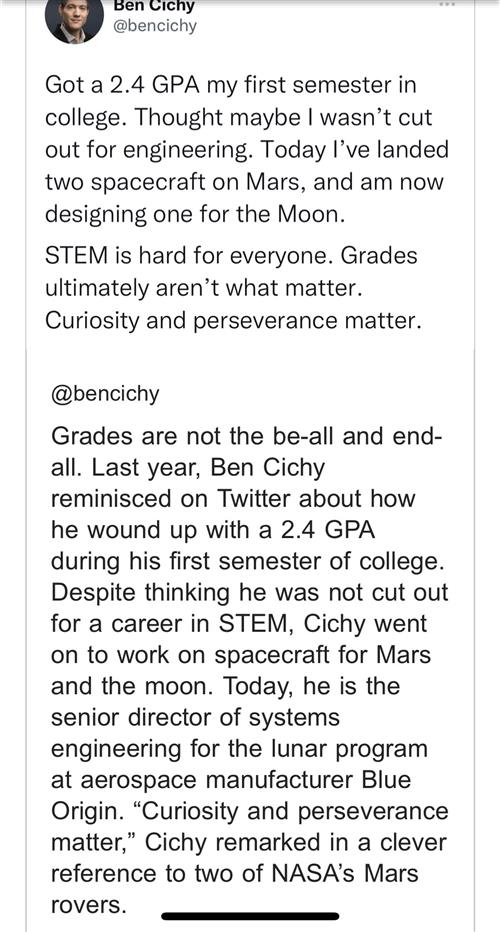Tap the line 'he wound up with a 2.4 GPA'
This screenshot has width=500, height=932.
(x=213, y=531)
